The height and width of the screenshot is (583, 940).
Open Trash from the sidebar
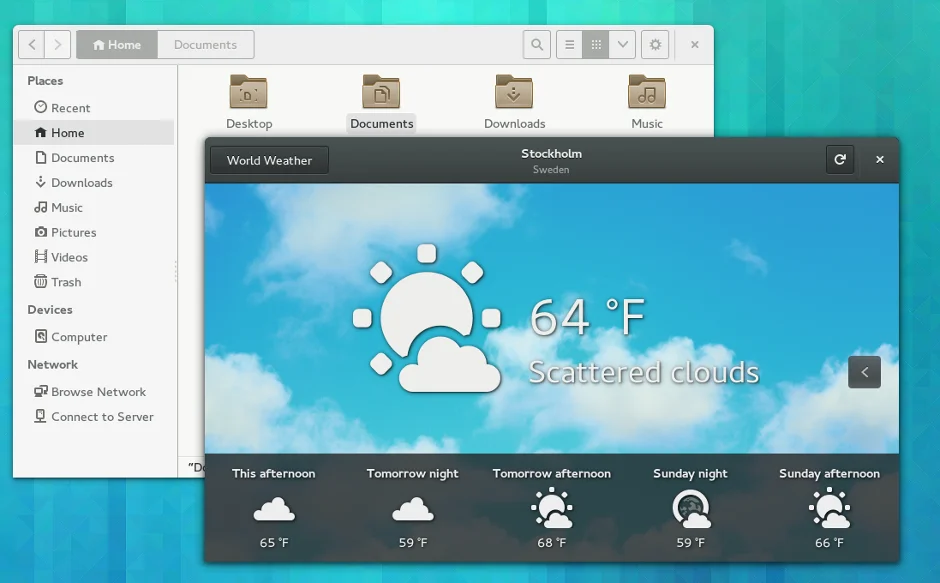tap(66, 282)
